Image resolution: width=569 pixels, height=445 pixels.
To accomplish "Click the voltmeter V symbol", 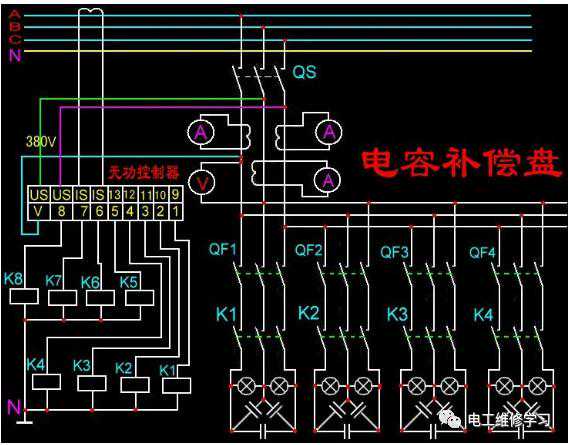I will (201, 183).
